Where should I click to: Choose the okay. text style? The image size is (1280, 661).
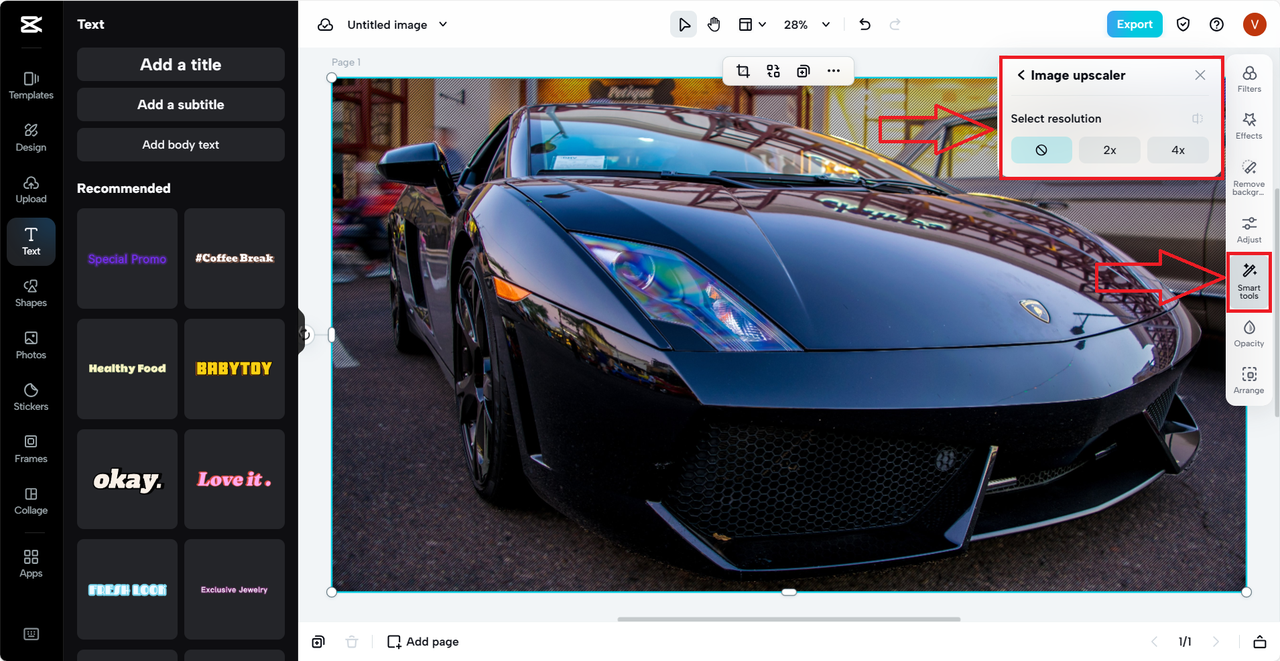(127, 479)
